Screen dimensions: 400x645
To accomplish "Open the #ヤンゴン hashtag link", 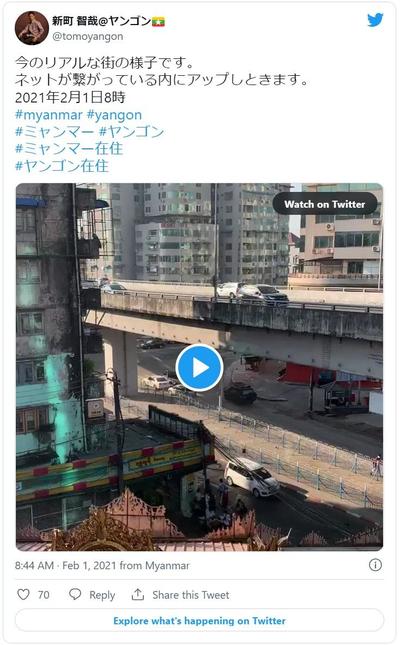I will pyautogui.click(x=132, y=132).
